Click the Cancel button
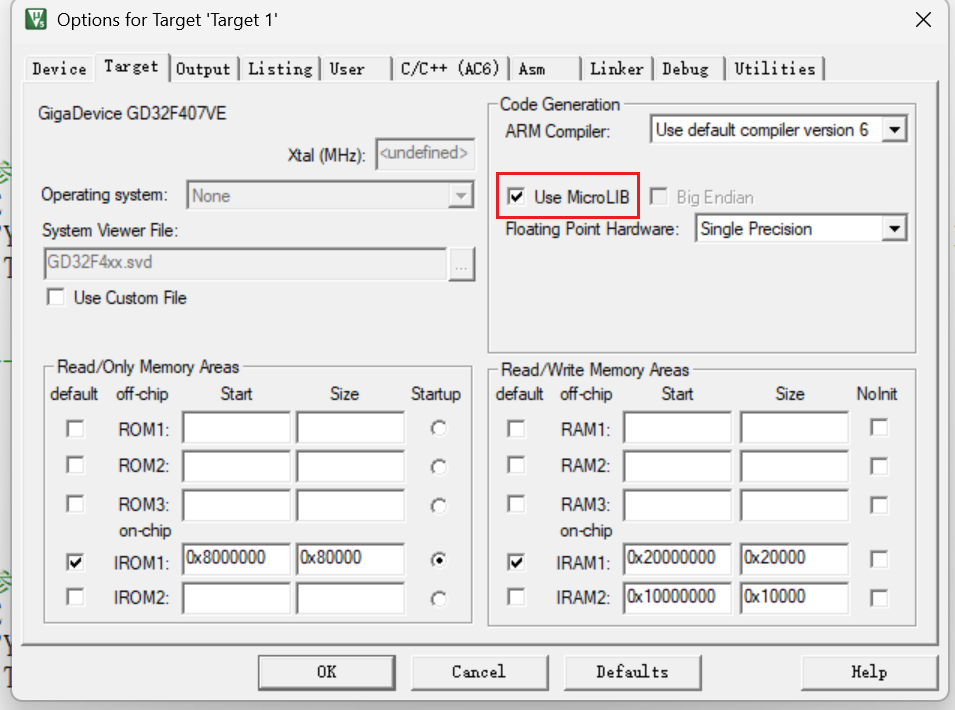The height and width of the screenshot is (710, 955). pos(479,672)
